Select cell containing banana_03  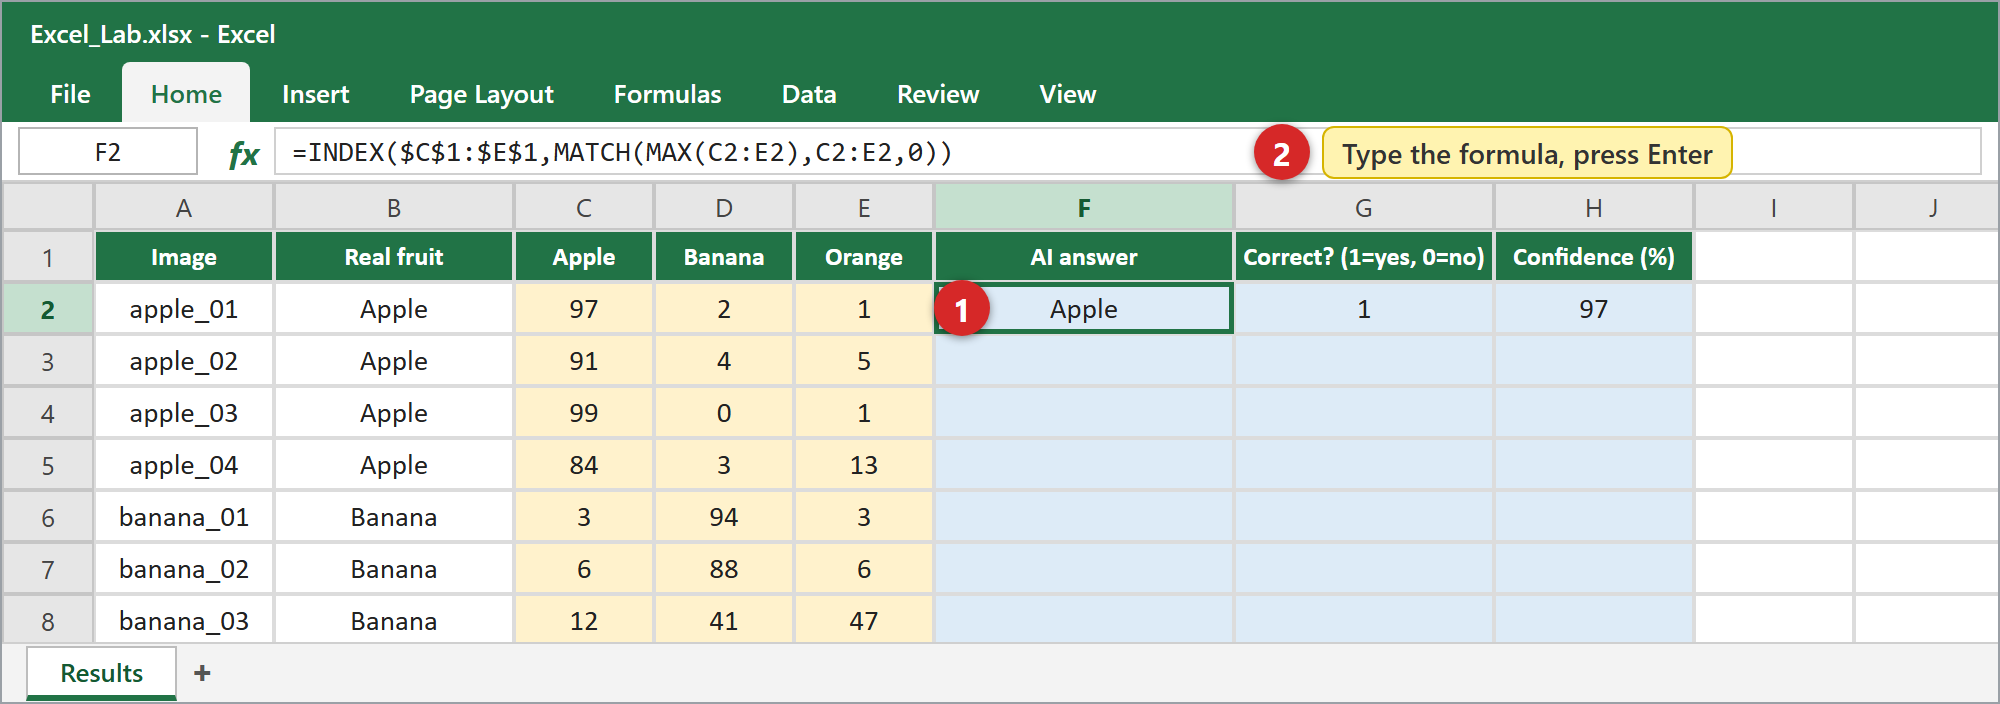click(x=184, y=621)
